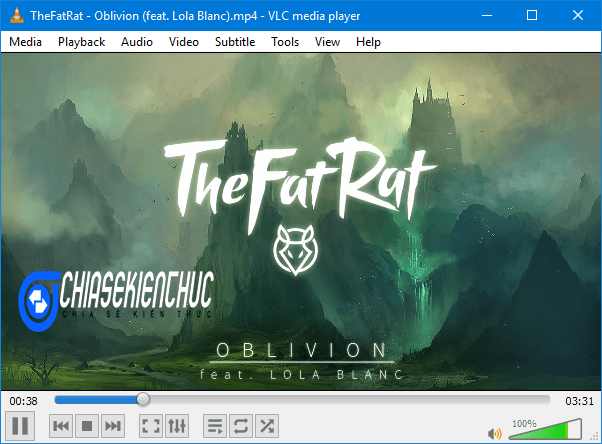Click elapsed time 00:38 label

(x=23, y=401)
